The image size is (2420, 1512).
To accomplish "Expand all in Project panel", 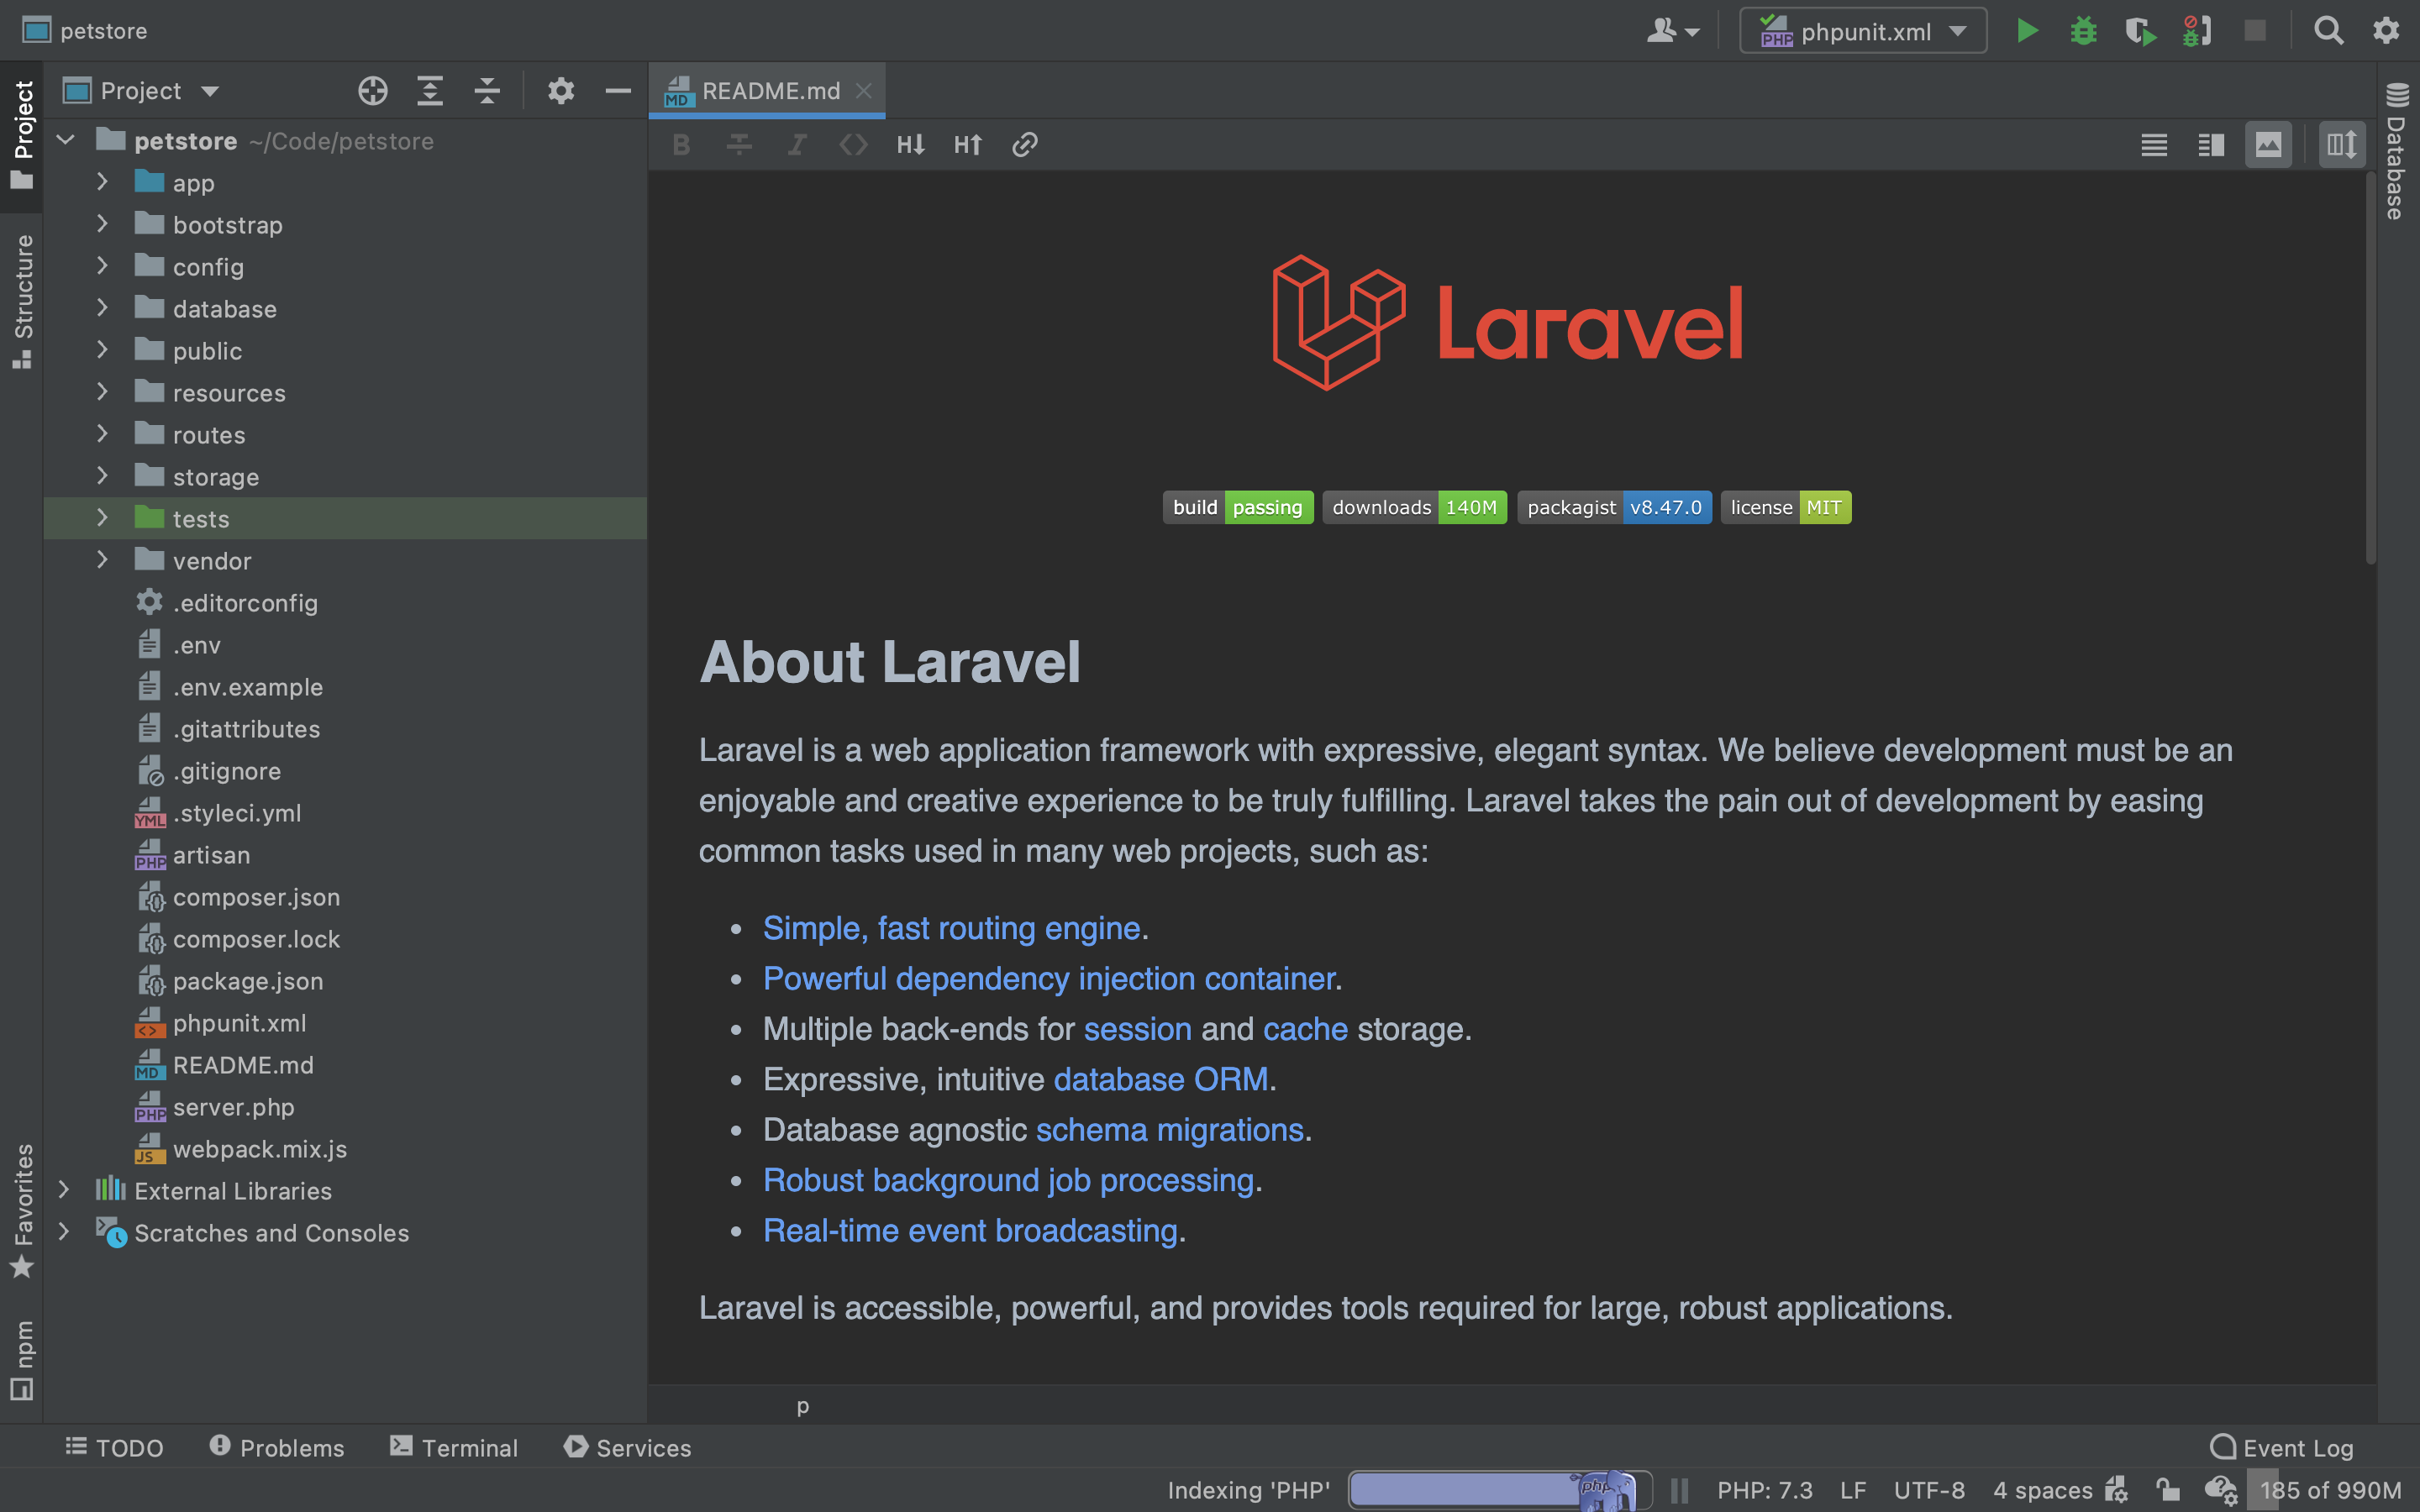I will click(430, 91).
